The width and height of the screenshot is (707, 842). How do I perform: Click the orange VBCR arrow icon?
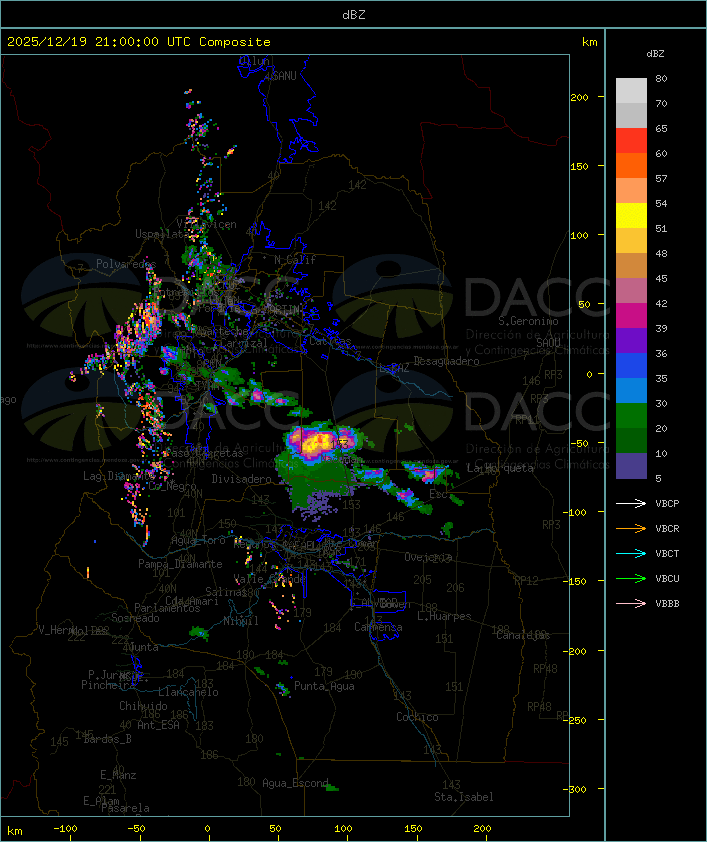click(x=631, y=528)
